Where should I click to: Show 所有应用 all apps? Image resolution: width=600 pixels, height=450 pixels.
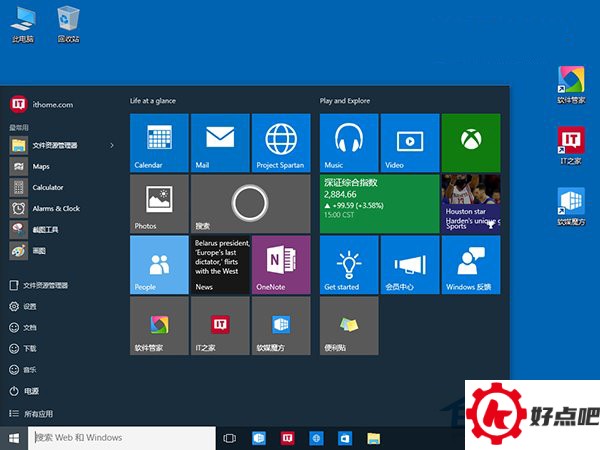(x=31, y=414)
